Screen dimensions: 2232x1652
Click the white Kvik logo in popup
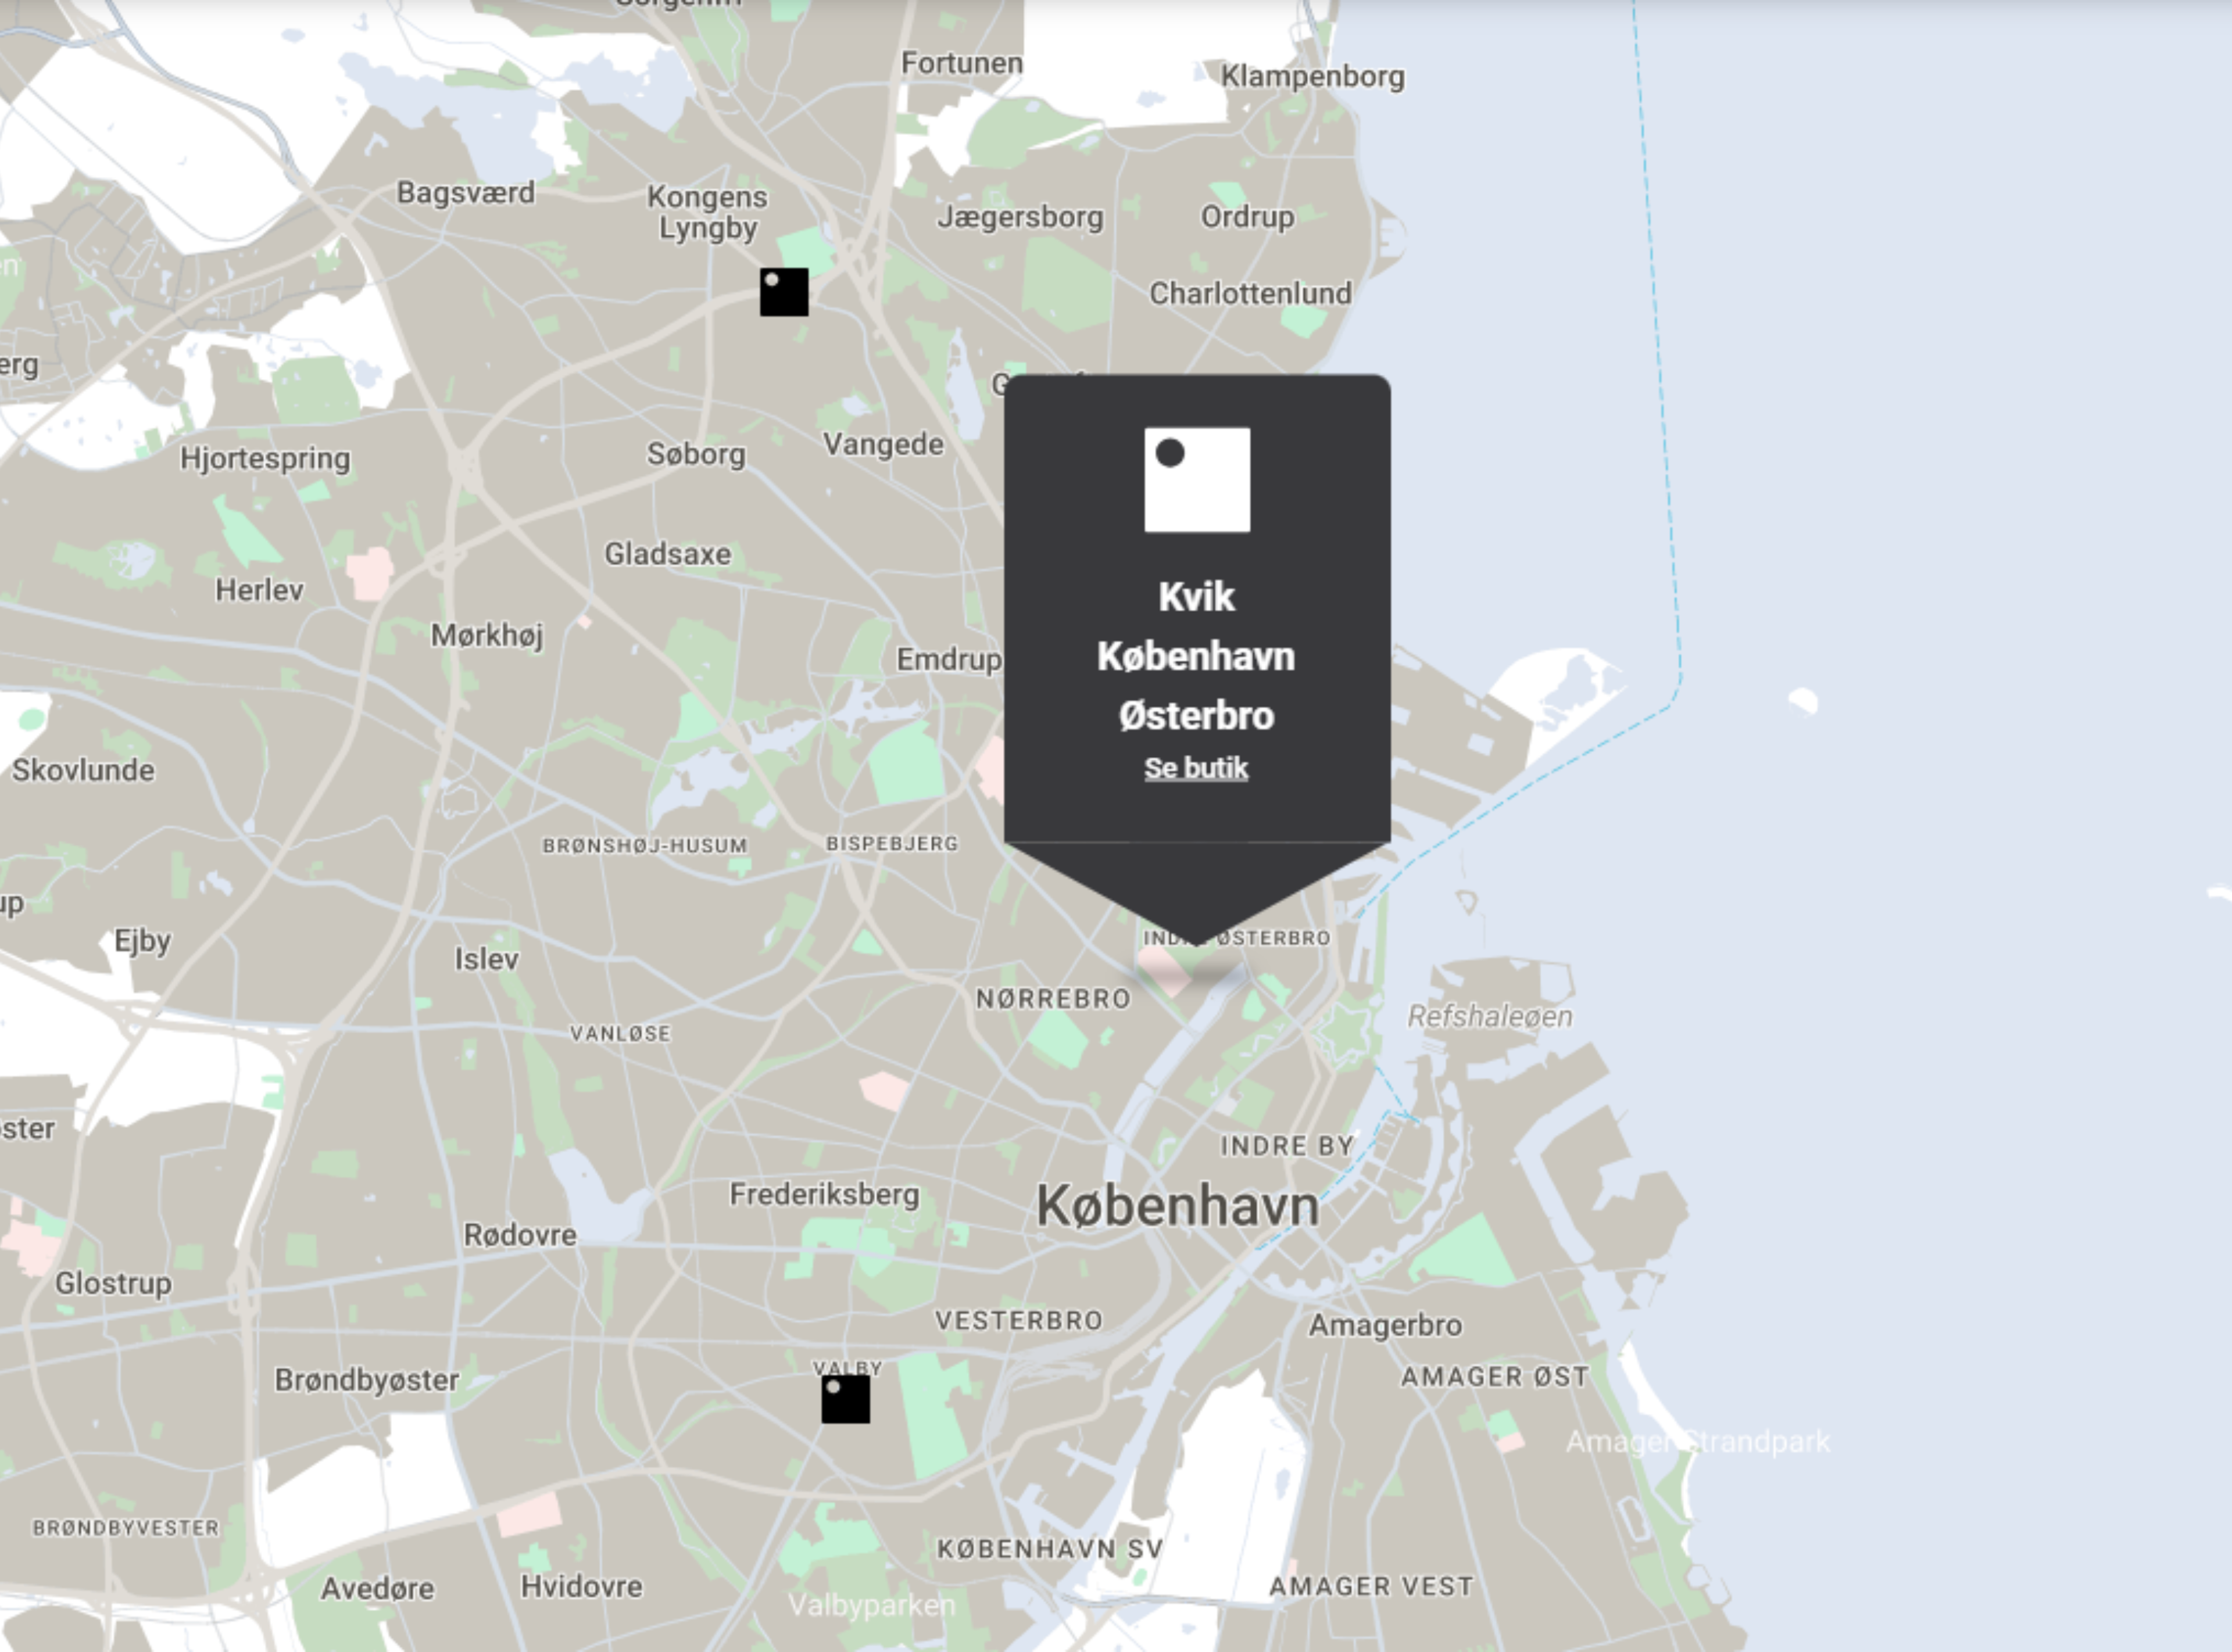(x=1197, y=480)
